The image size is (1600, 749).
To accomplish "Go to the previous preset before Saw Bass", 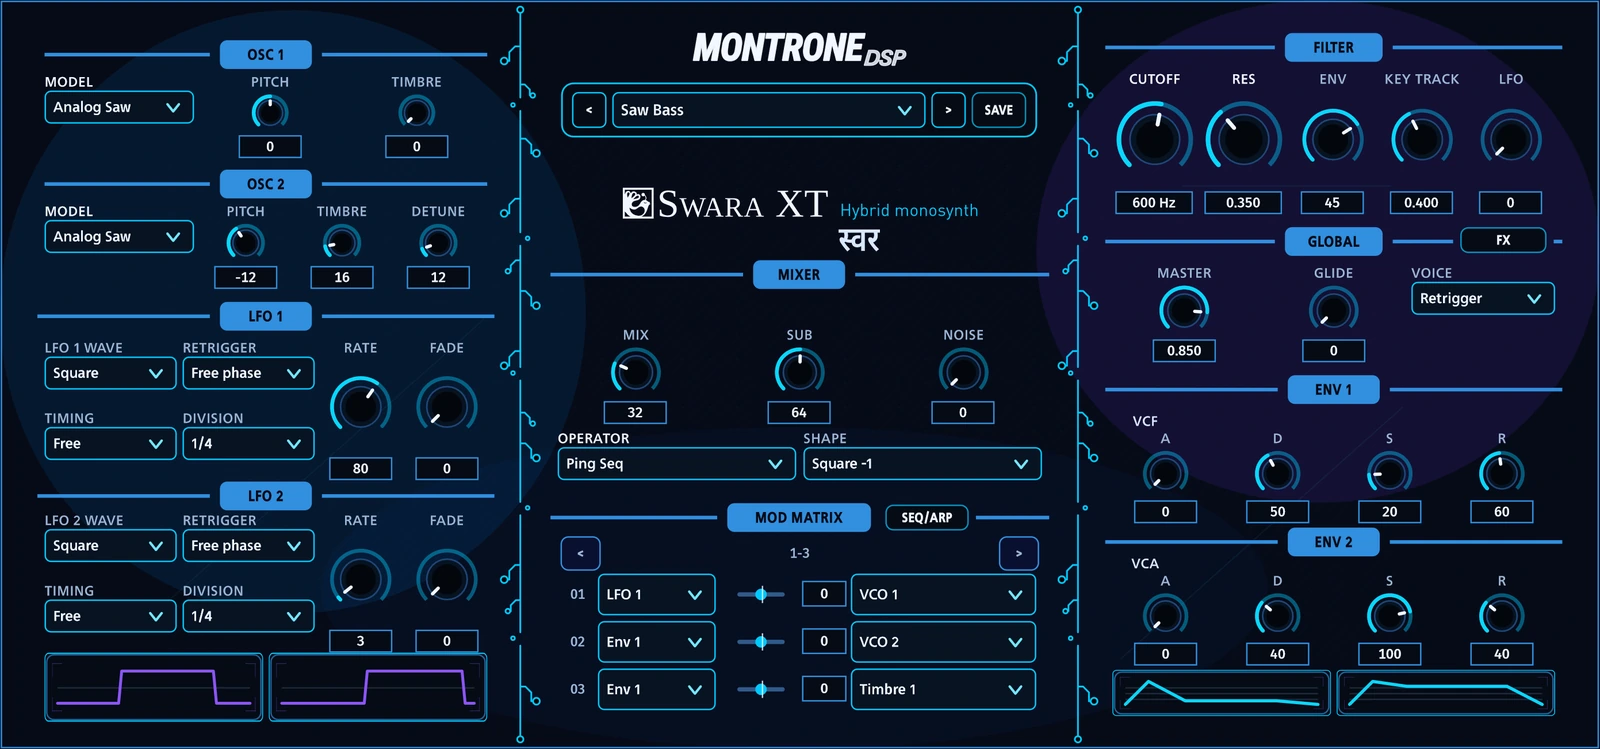I will [x=589, y=110].
